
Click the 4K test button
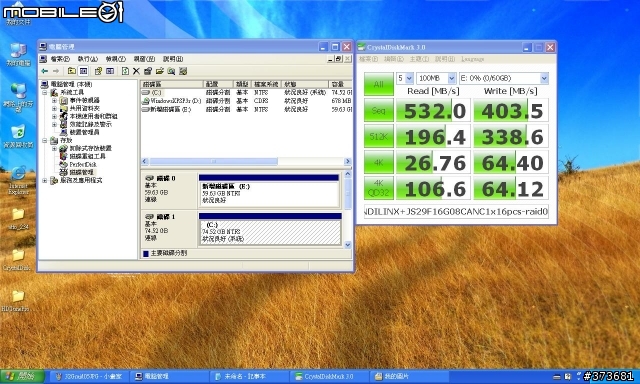[x=378, y=162]
